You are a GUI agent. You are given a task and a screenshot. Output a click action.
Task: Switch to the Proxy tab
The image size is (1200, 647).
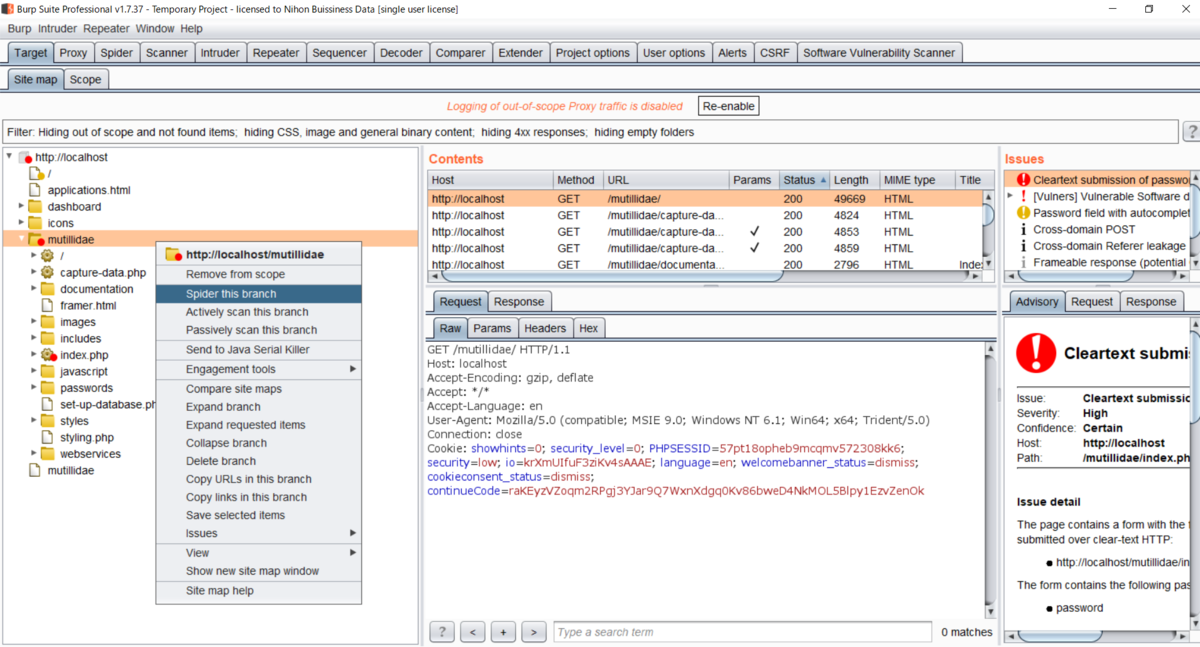click(x=73, y=53)
